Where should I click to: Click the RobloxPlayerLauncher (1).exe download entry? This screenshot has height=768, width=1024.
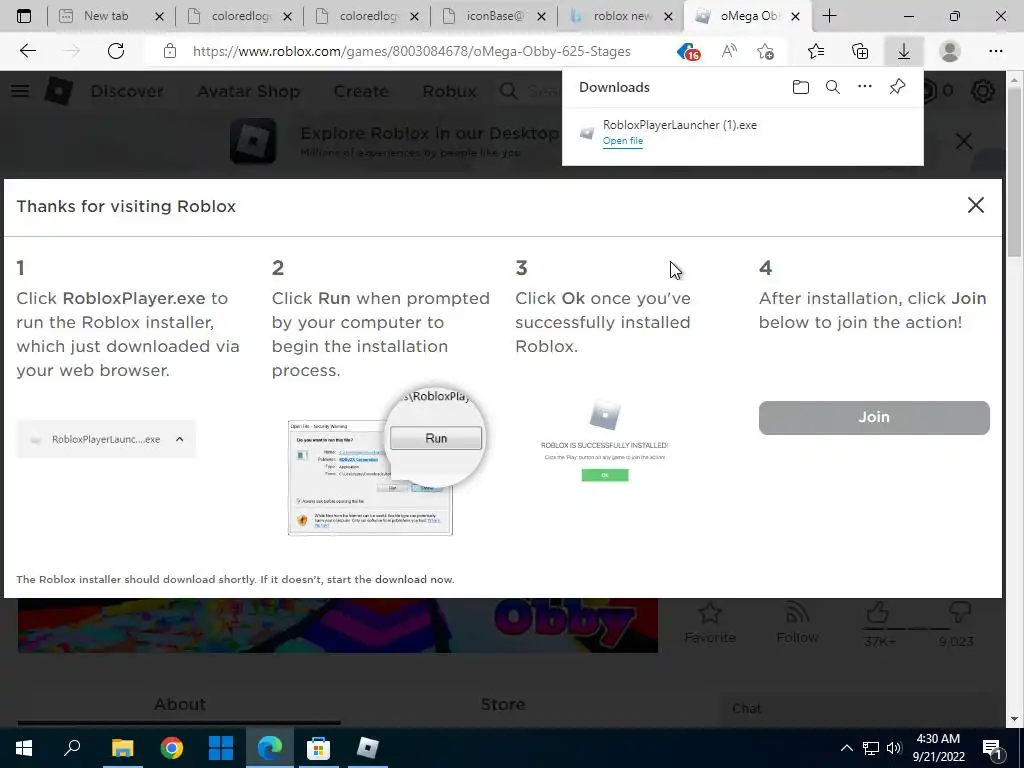tap(743, 133)
